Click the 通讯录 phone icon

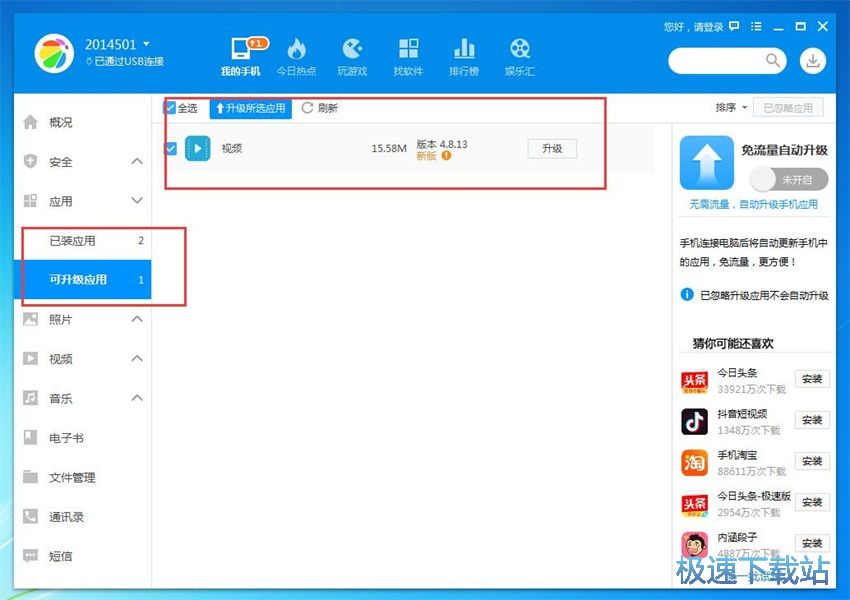pyautogui.click(x=30, y=517)
